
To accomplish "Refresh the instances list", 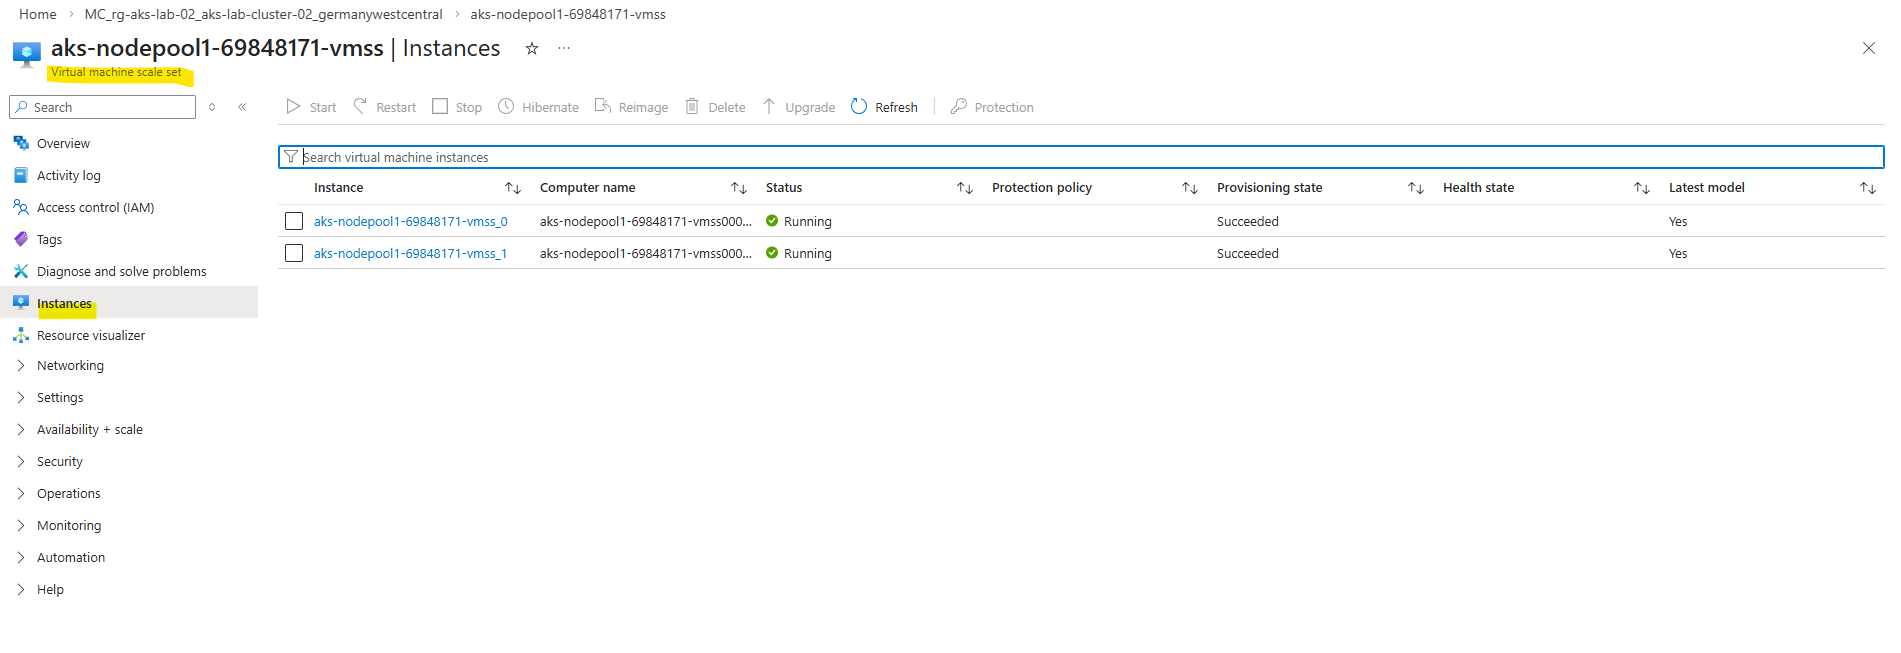I will pyautogui.click(x=884, y=107).
